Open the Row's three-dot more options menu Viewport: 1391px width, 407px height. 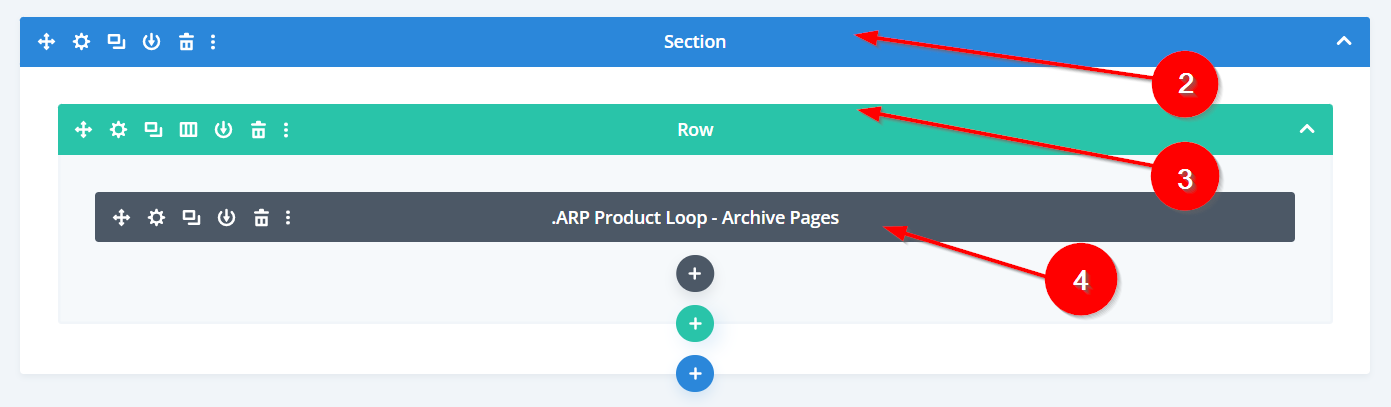[x=286, y=129]
